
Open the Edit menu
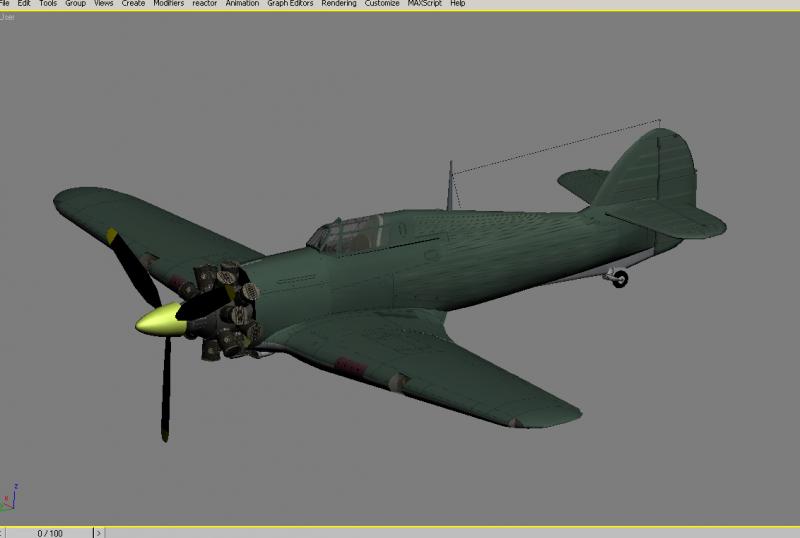tap(24, 3)
